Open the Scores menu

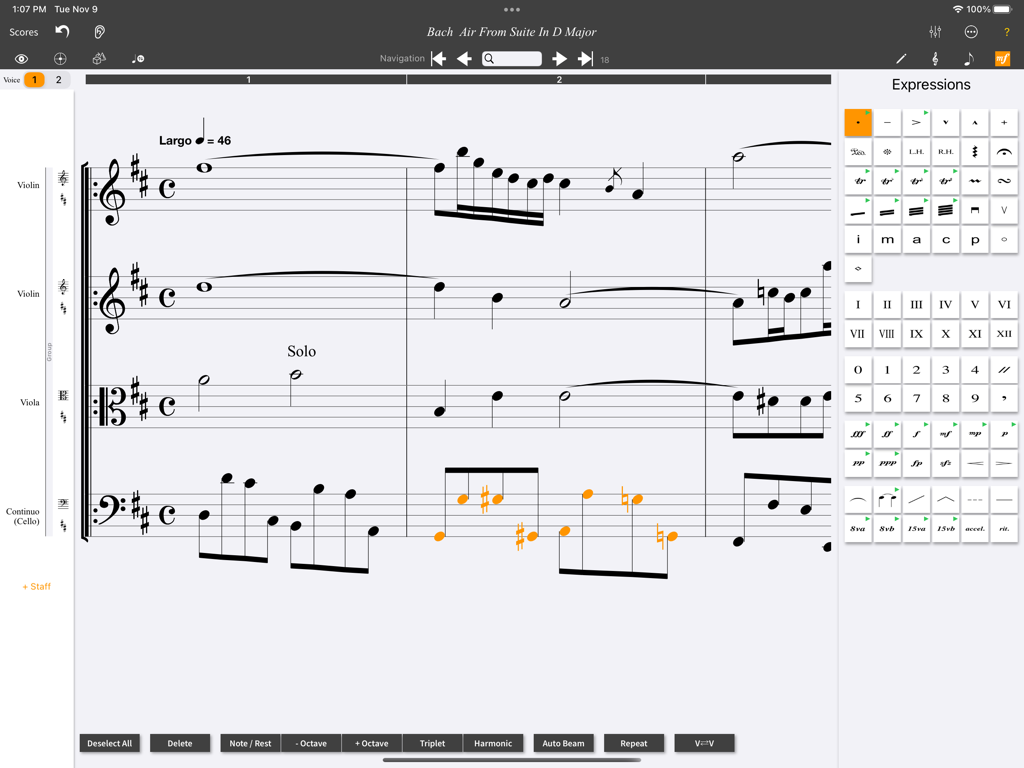click(25, 31)
